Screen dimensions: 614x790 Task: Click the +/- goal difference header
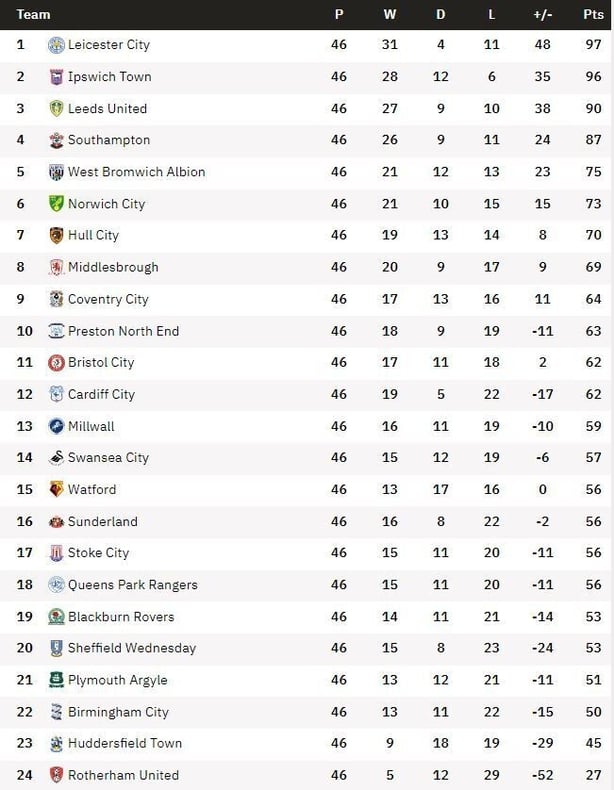click(x=542, y=15)
